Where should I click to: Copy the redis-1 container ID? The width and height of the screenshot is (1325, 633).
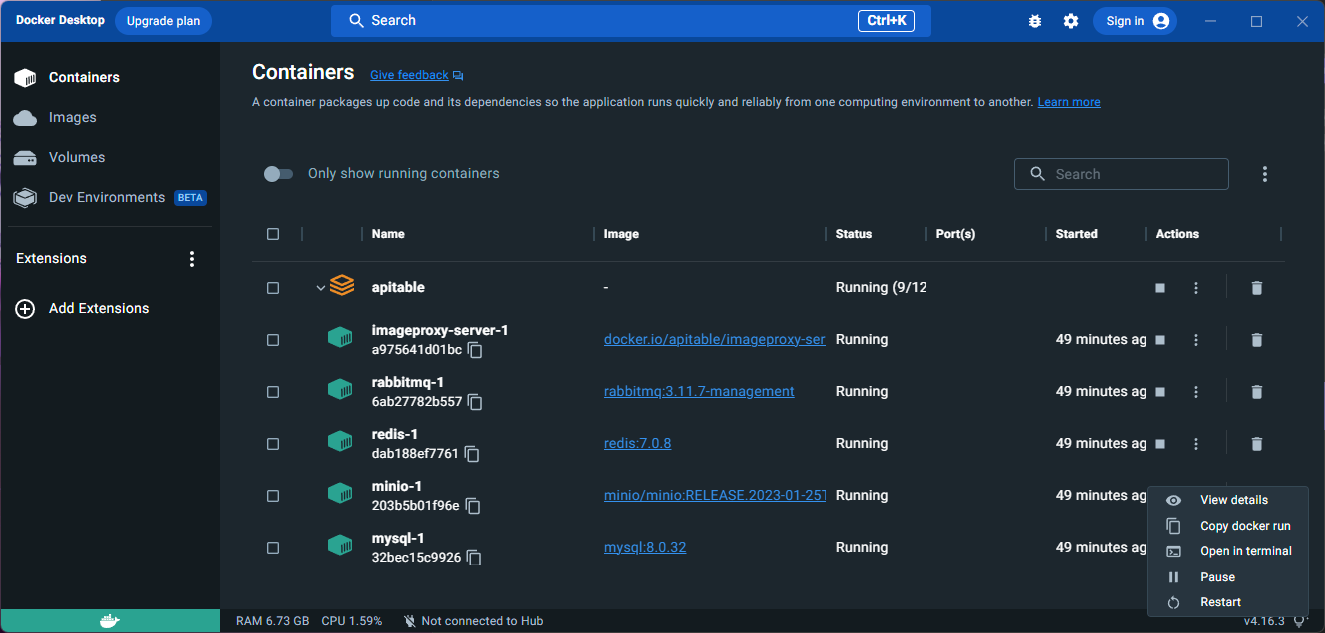tap(472, 454)
